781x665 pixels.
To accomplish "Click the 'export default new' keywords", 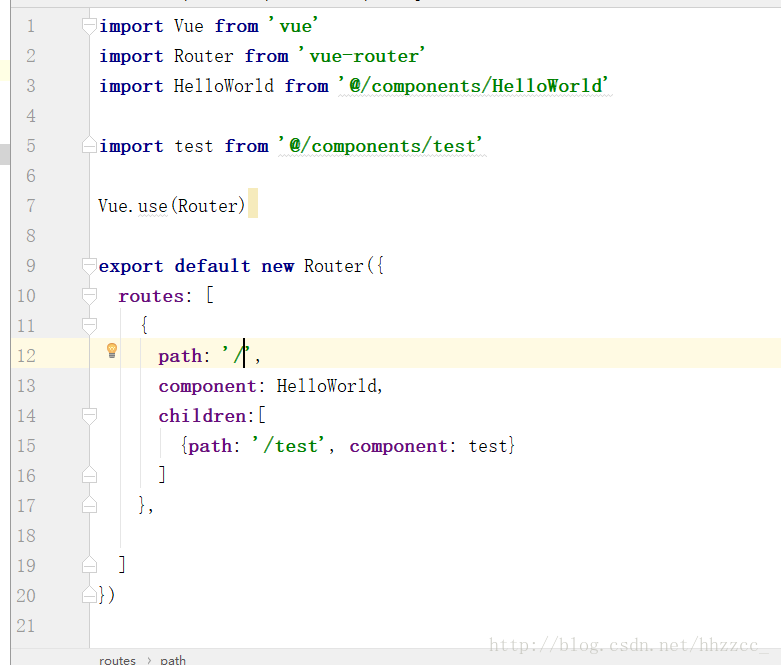I will 196,266.
